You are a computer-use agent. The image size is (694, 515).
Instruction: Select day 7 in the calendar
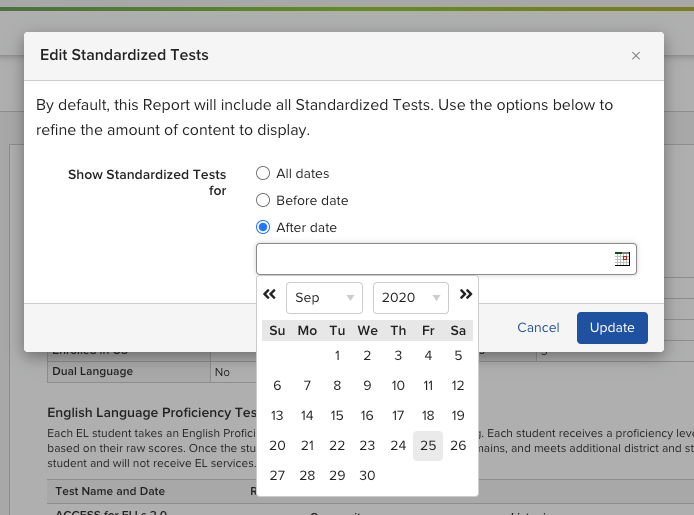click(307, 385)
